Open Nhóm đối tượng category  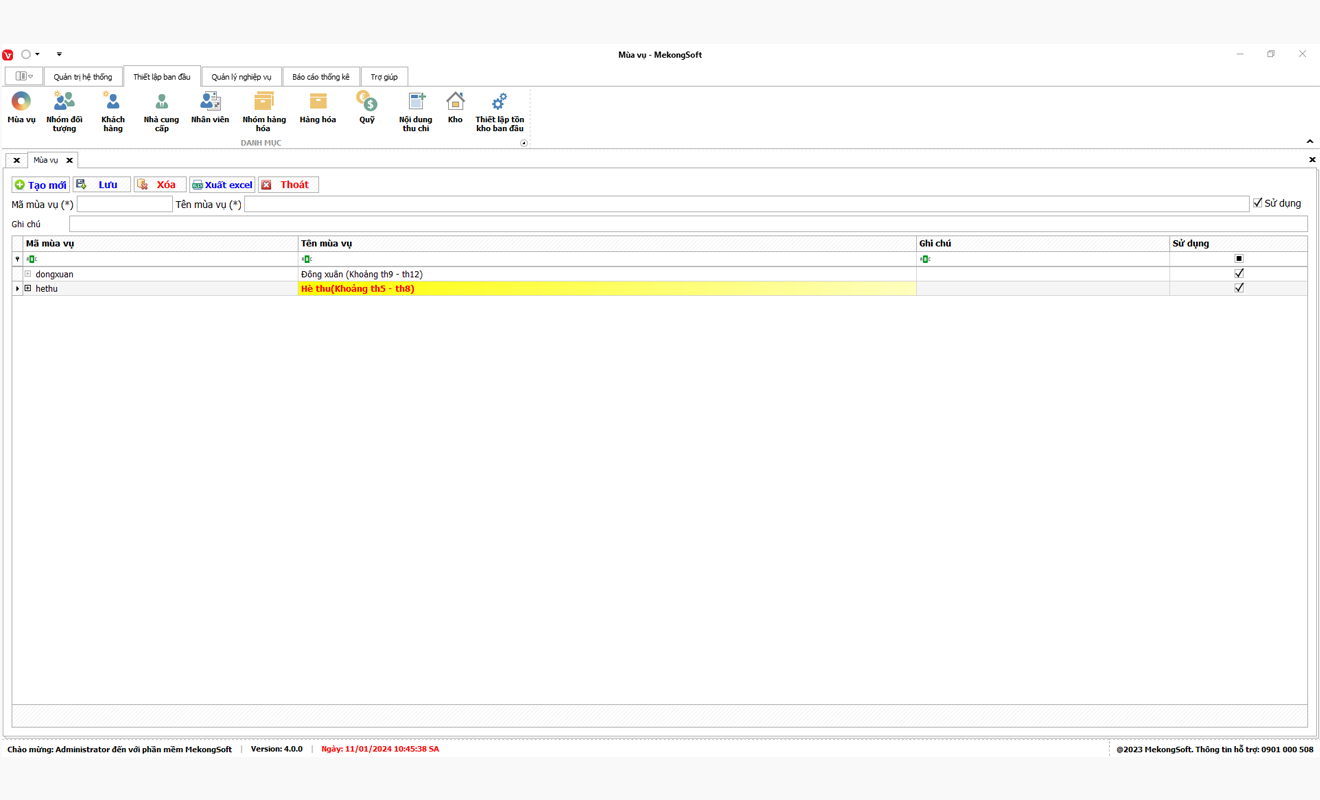[x=64, y=109]
